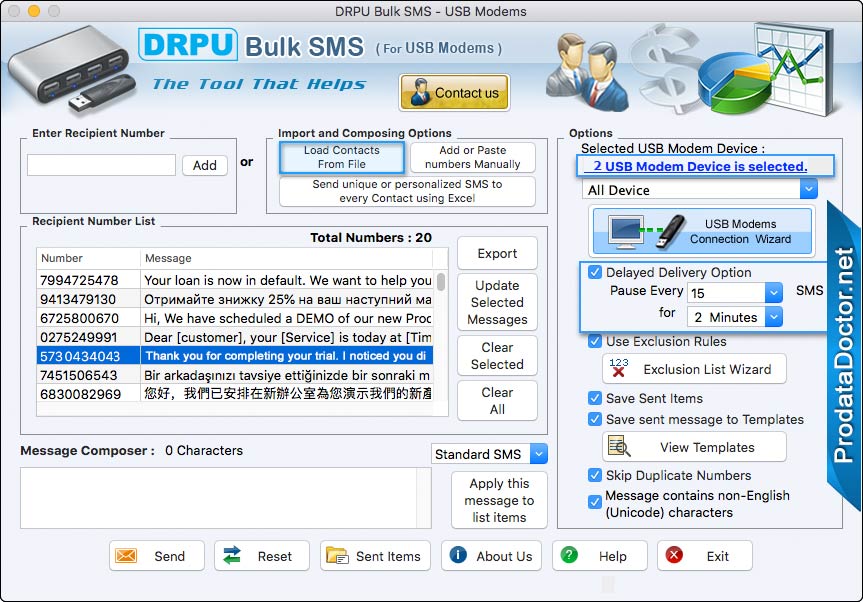
Task: Click the green question mark Help icon
Action: pos(569,555)
